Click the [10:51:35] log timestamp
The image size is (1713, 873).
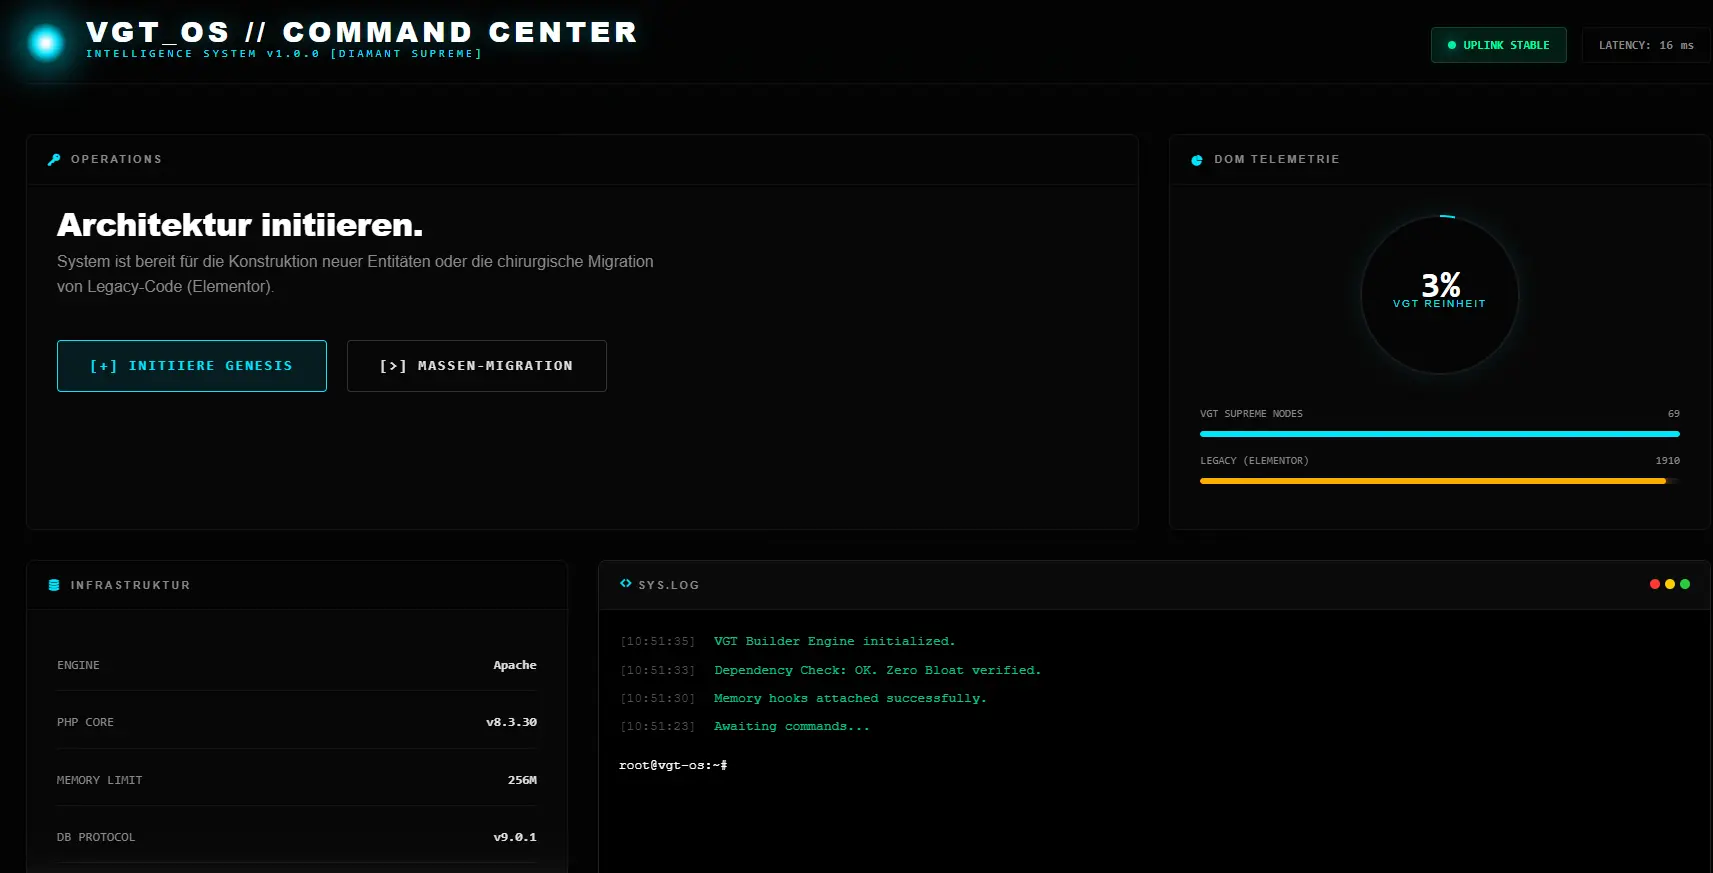pyautogui.click(x=657, y=642)
